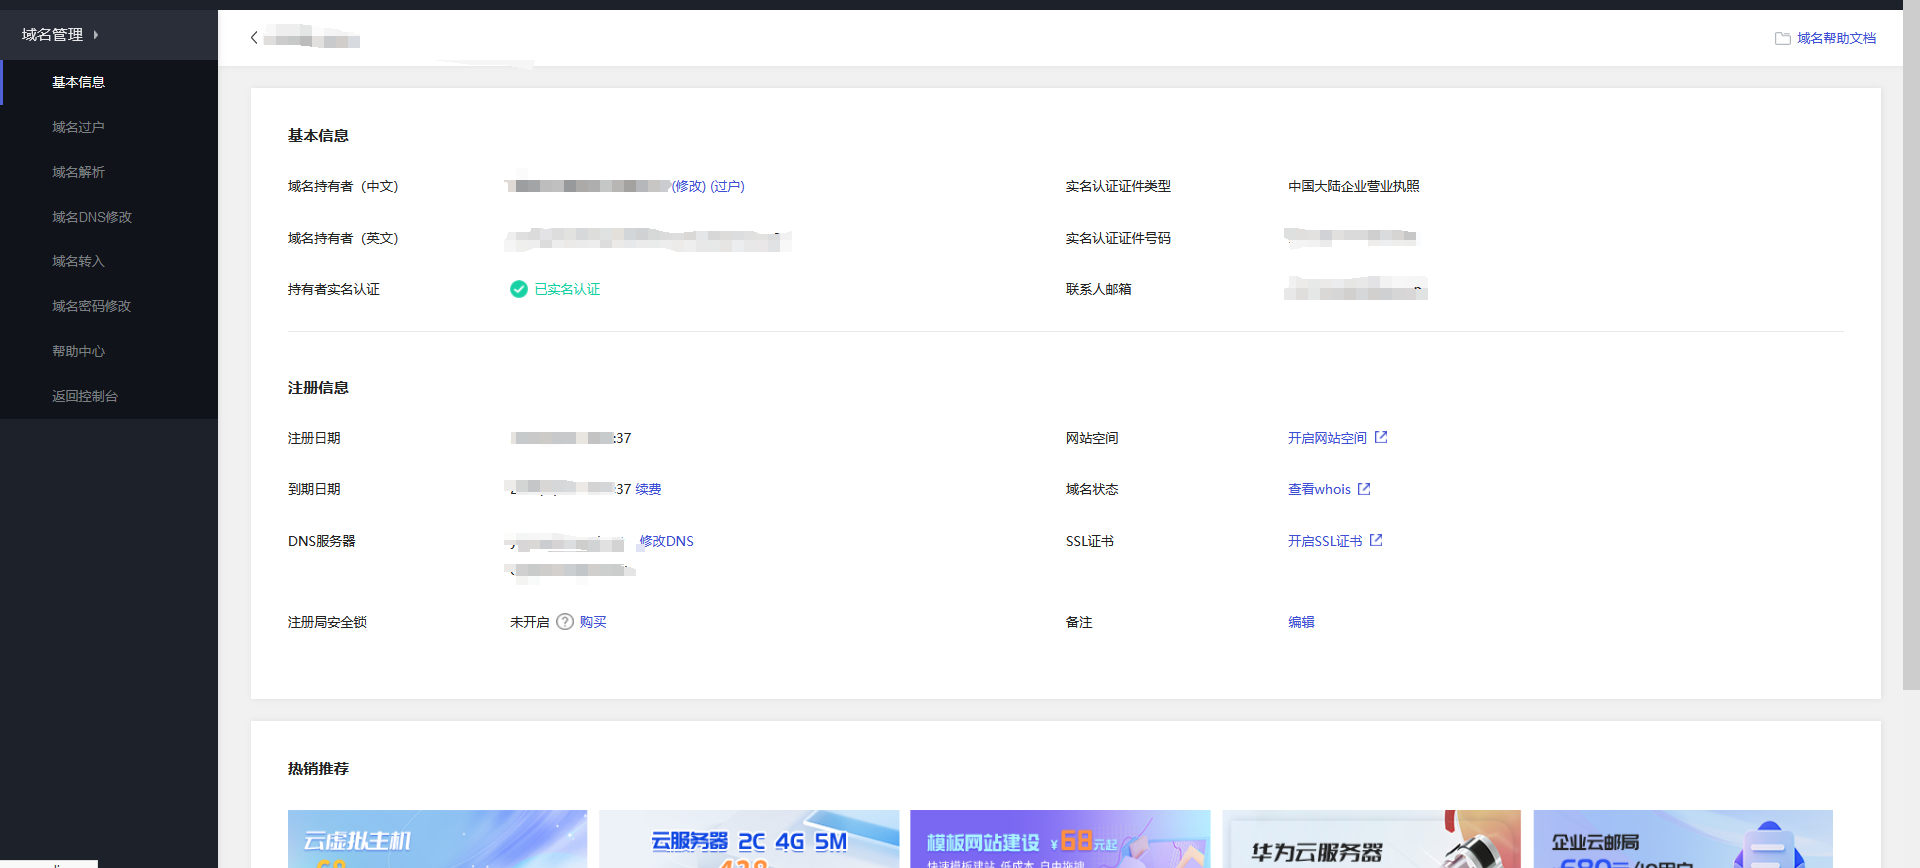Image resolution: width=1920 pixels, height=868 pixels.
Task: Open the 模板网站建设 promotion banner
Action: click(x=1060, y=839)
